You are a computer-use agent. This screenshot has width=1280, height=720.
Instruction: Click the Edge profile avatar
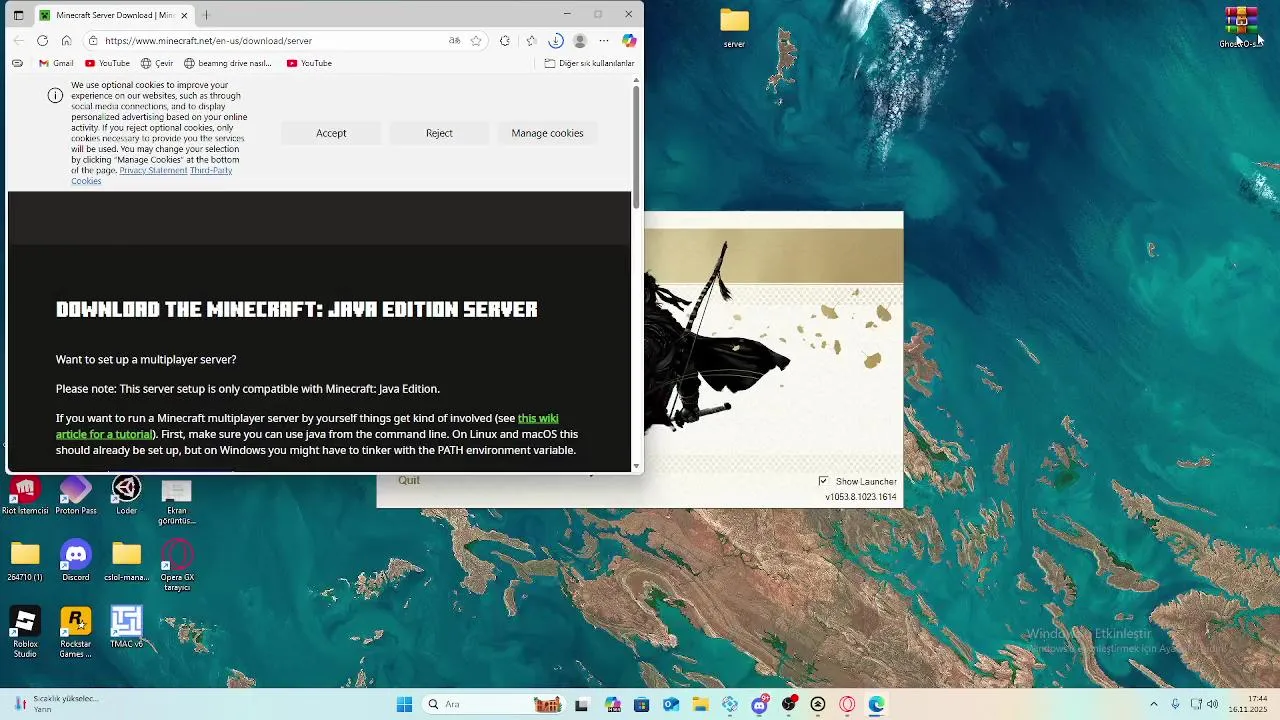pos(580,41)
